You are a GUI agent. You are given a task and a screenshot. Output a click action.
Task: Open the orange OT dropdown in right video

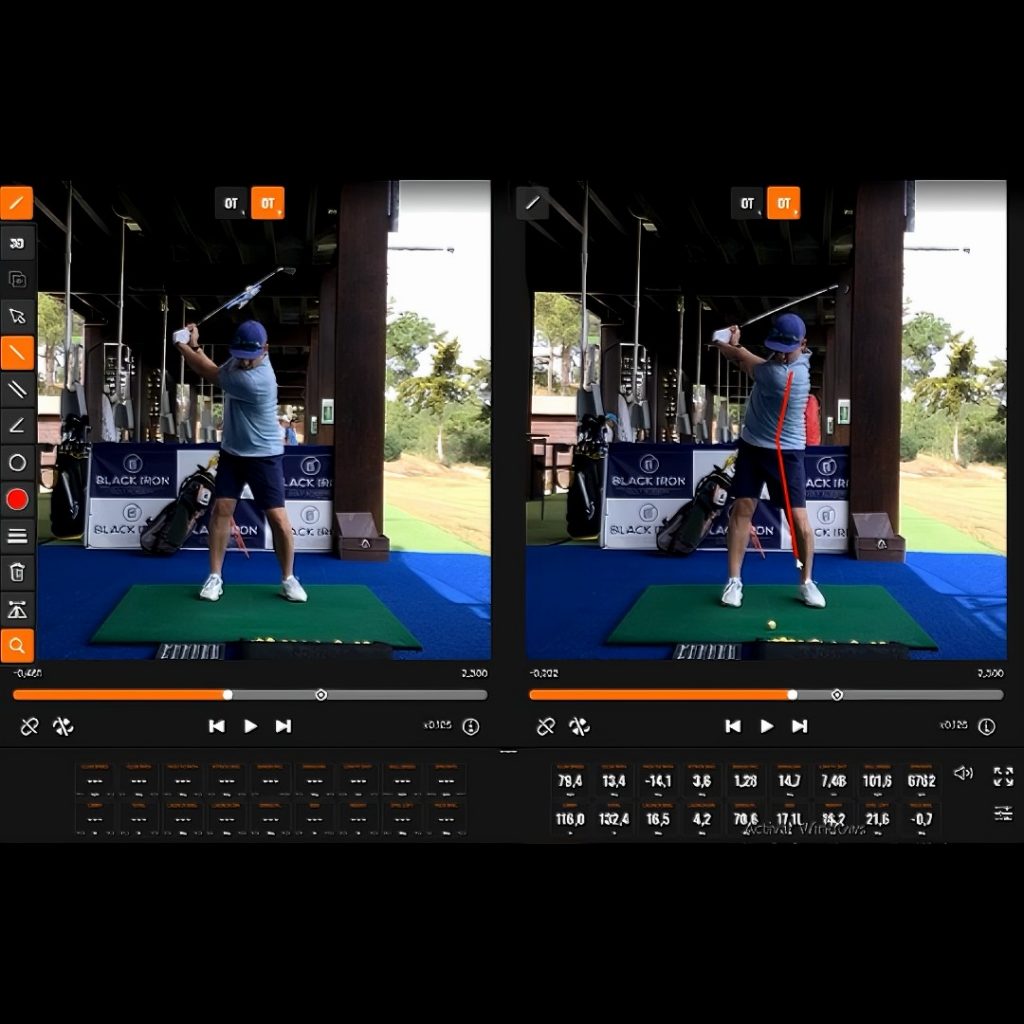pyautogui.click(x=784, y=203)
